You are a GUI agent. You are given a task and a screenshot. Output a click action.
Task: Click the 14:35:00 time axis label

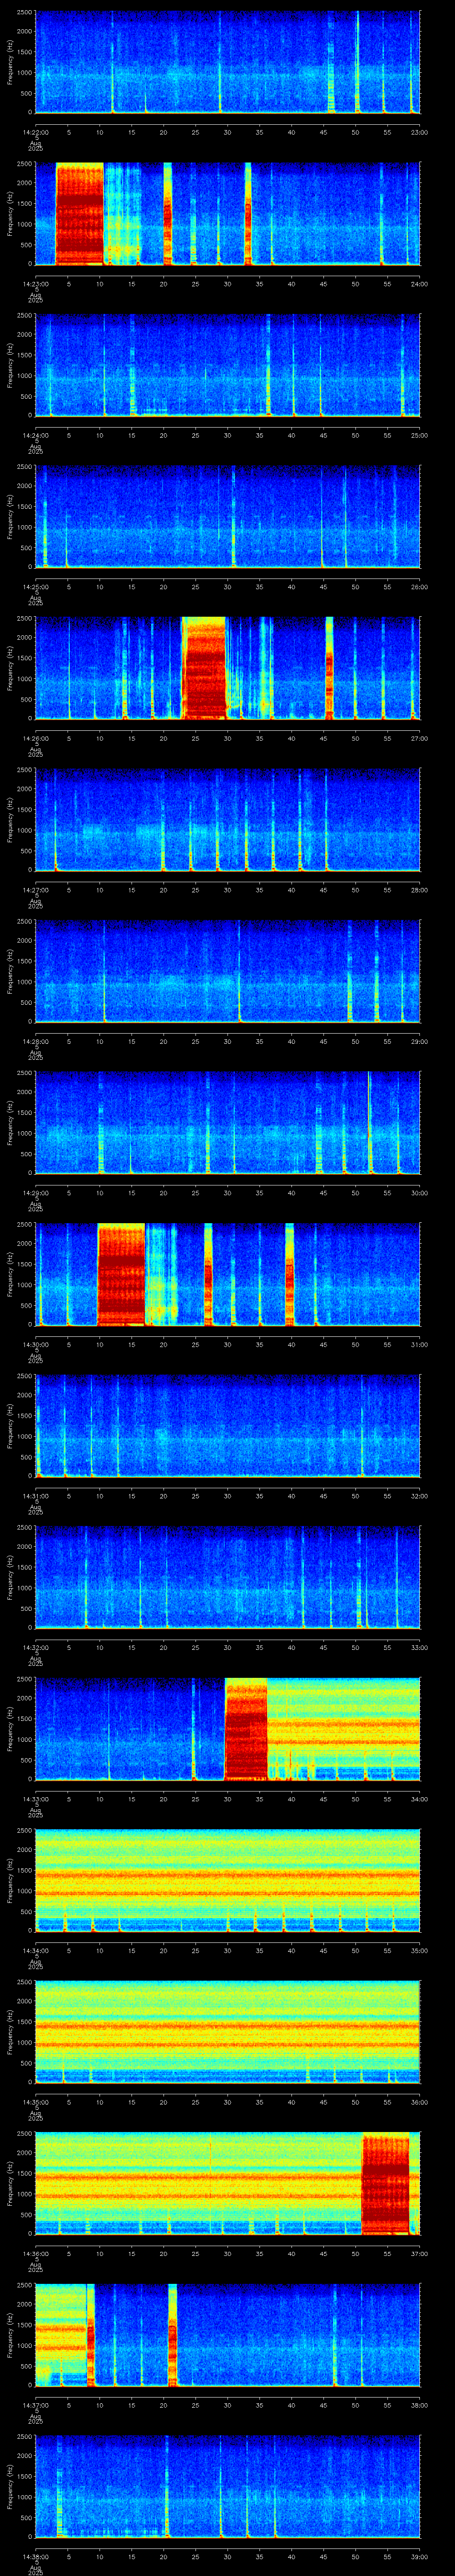(x=35, y=2102)
